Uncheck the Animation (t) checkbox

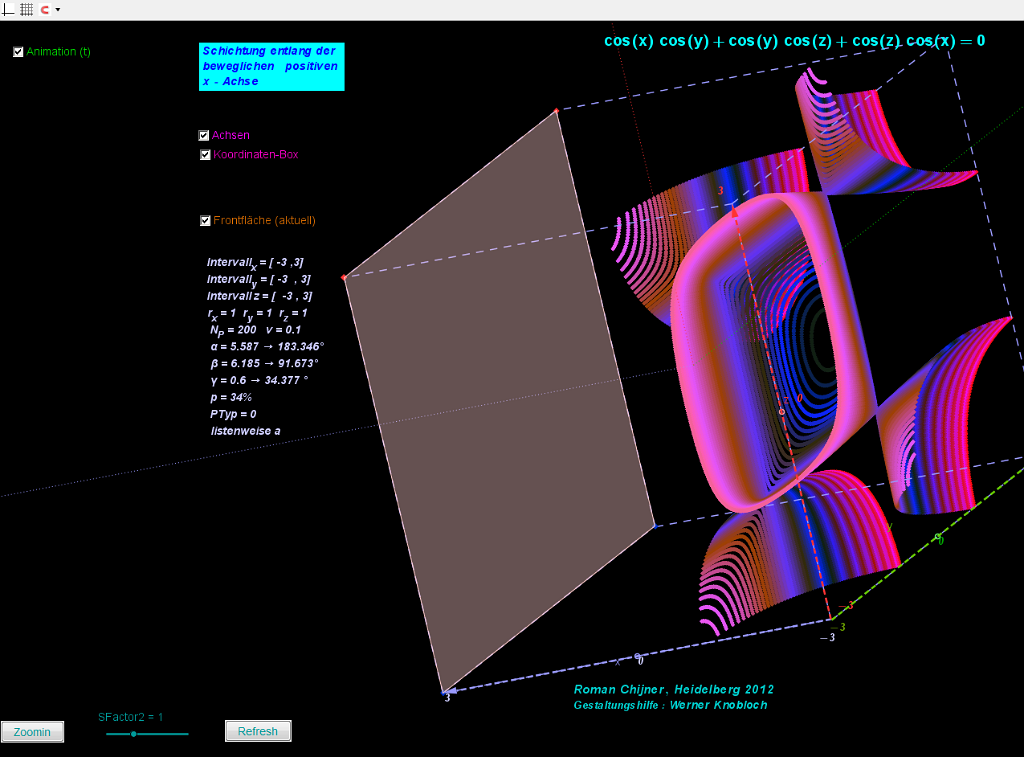point(18,52)
